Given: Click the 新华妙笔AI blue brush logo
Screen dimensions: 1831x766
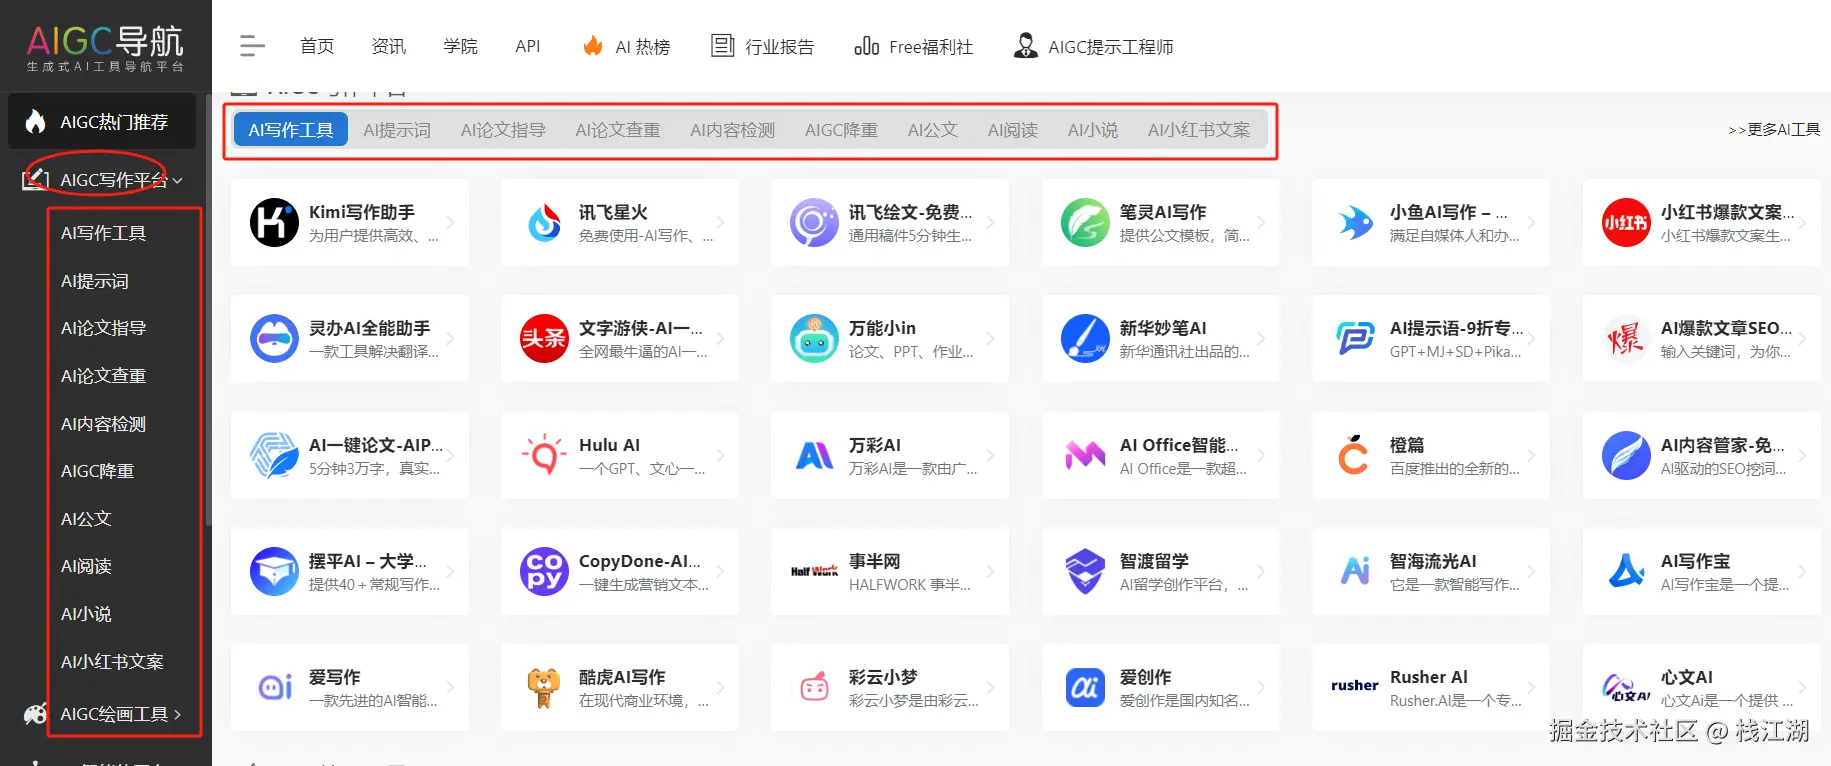Looking at the screenshot, I should (x=1085, y=338).
